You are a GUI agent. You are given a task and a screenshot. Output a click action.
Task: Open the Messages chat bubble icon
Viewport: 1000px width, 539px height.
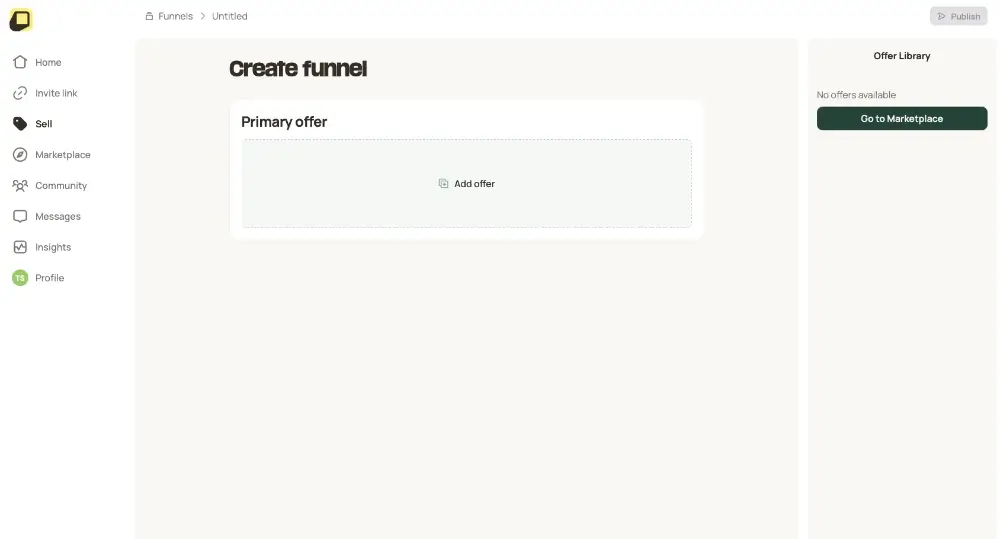(x=20, y=216)
